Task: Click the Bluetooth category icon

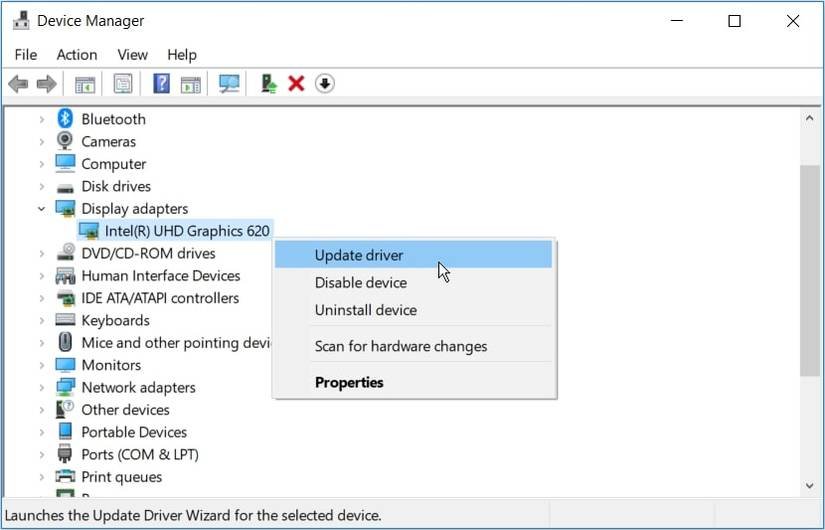Action: tap(66, 119)
